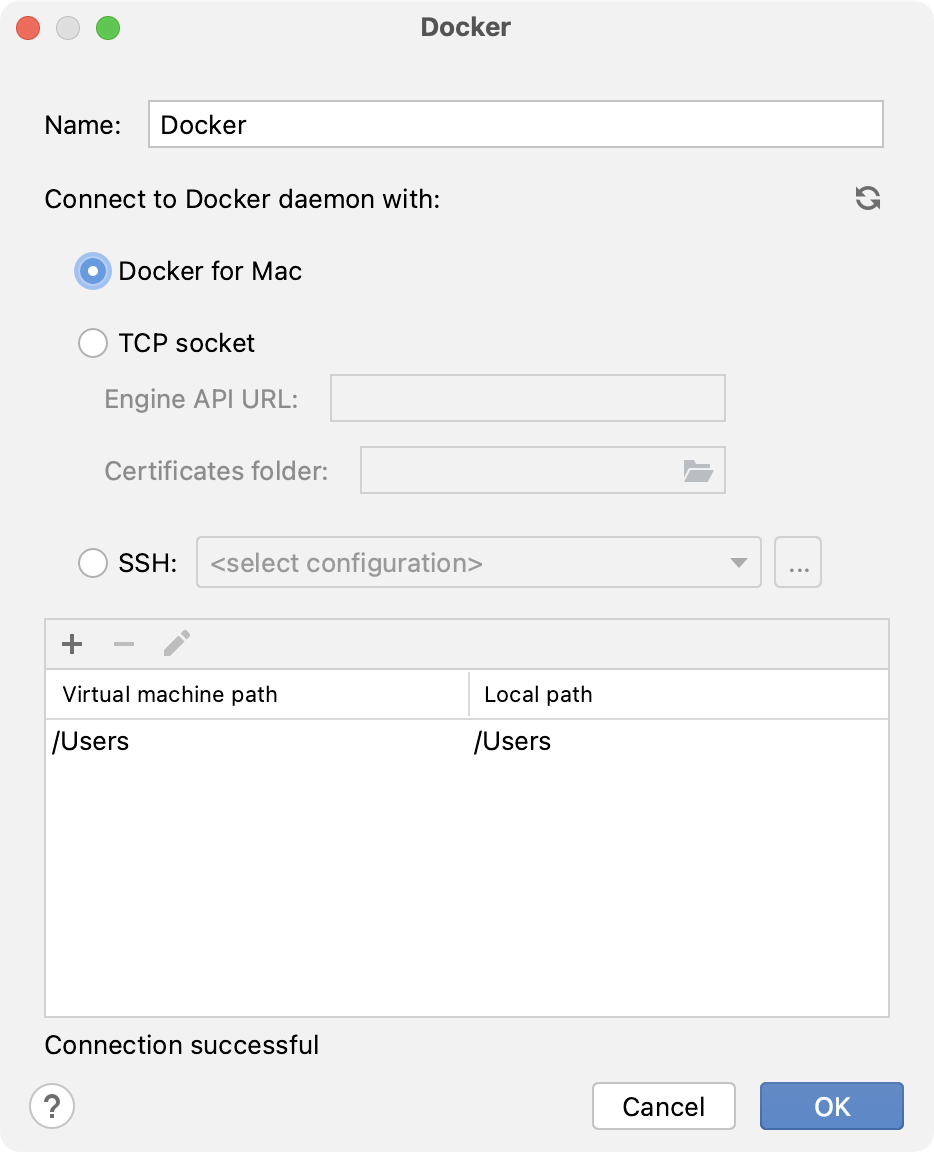Image resolution: width=934 pixels, height=1152 pixels.
Task: Edit the path mapping with the pencil icon
Action: click(176, 644)
